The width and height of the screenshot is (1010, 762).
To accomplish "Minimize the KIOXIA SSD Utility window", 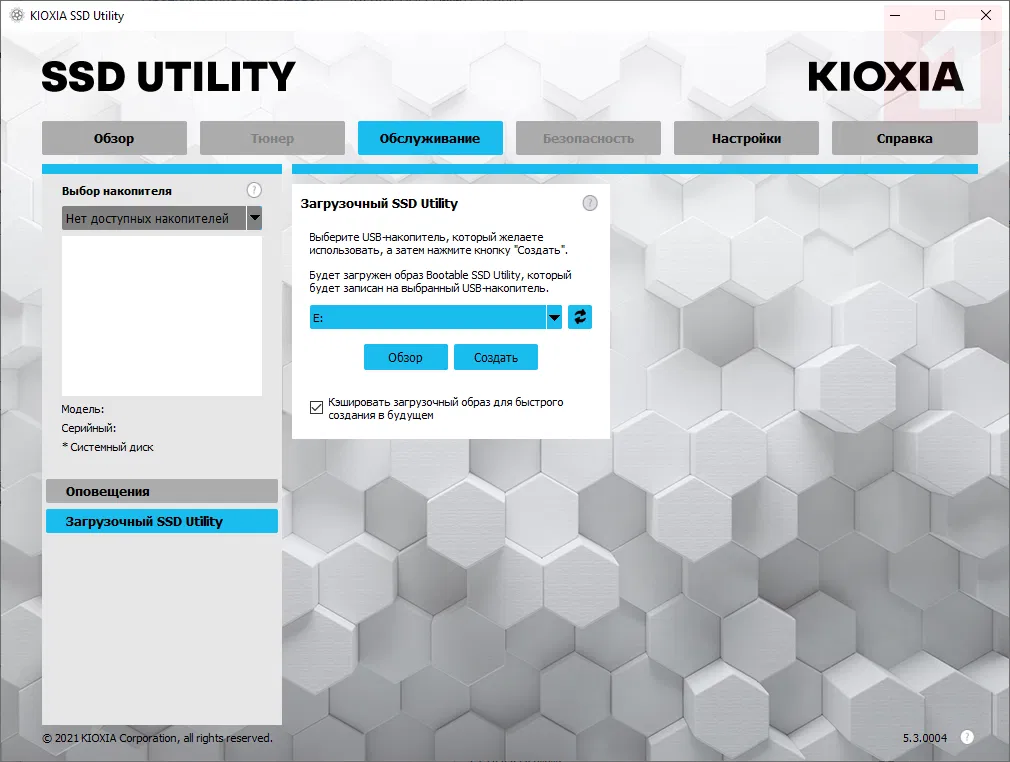I will tap(895, 15).
